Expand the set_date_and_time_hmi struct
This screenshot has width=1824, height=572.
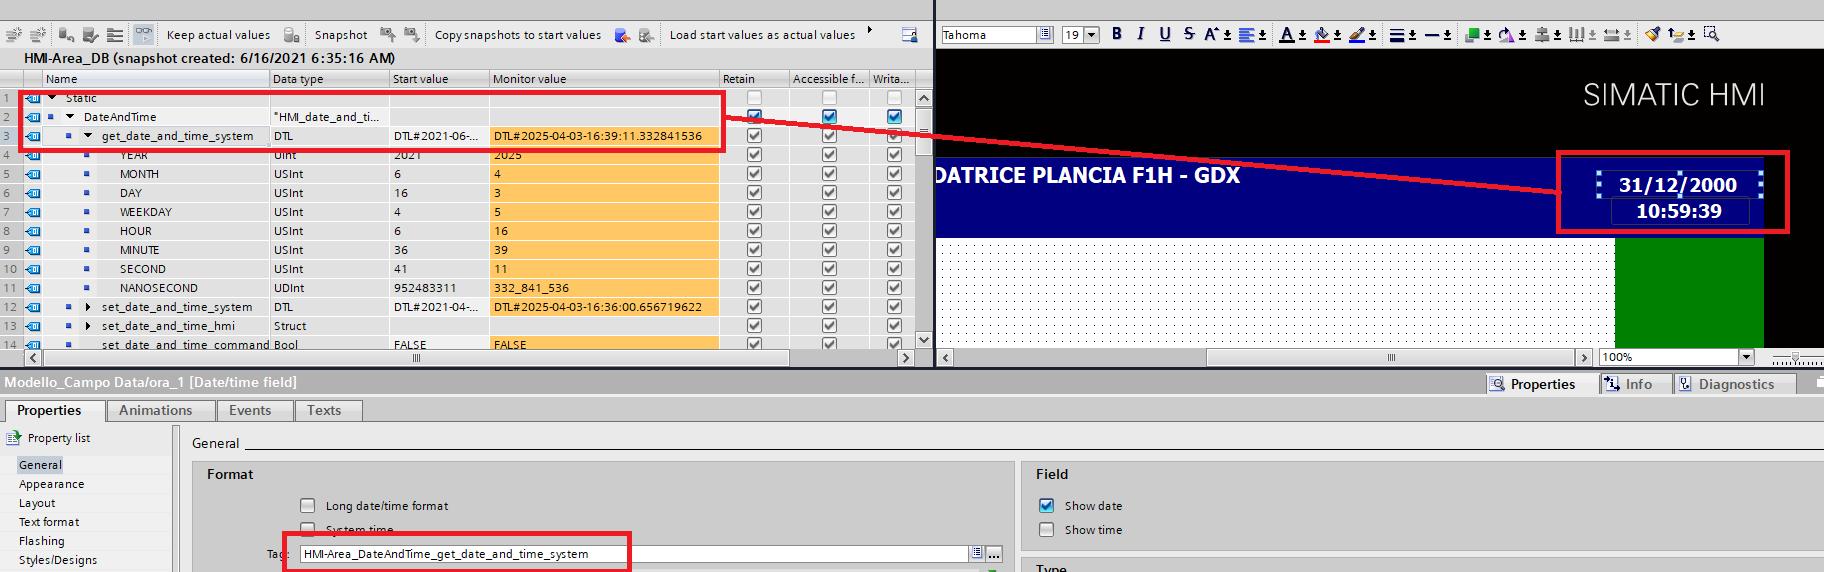(88, 326)
